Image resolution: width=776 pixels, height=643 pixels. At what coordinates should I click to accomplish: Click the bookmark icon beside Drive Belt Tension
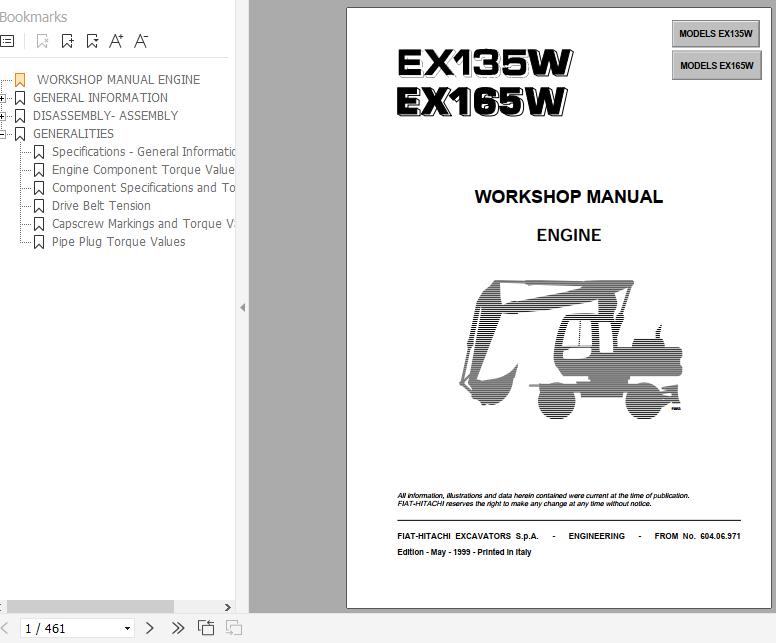click(x=39, y=206)
